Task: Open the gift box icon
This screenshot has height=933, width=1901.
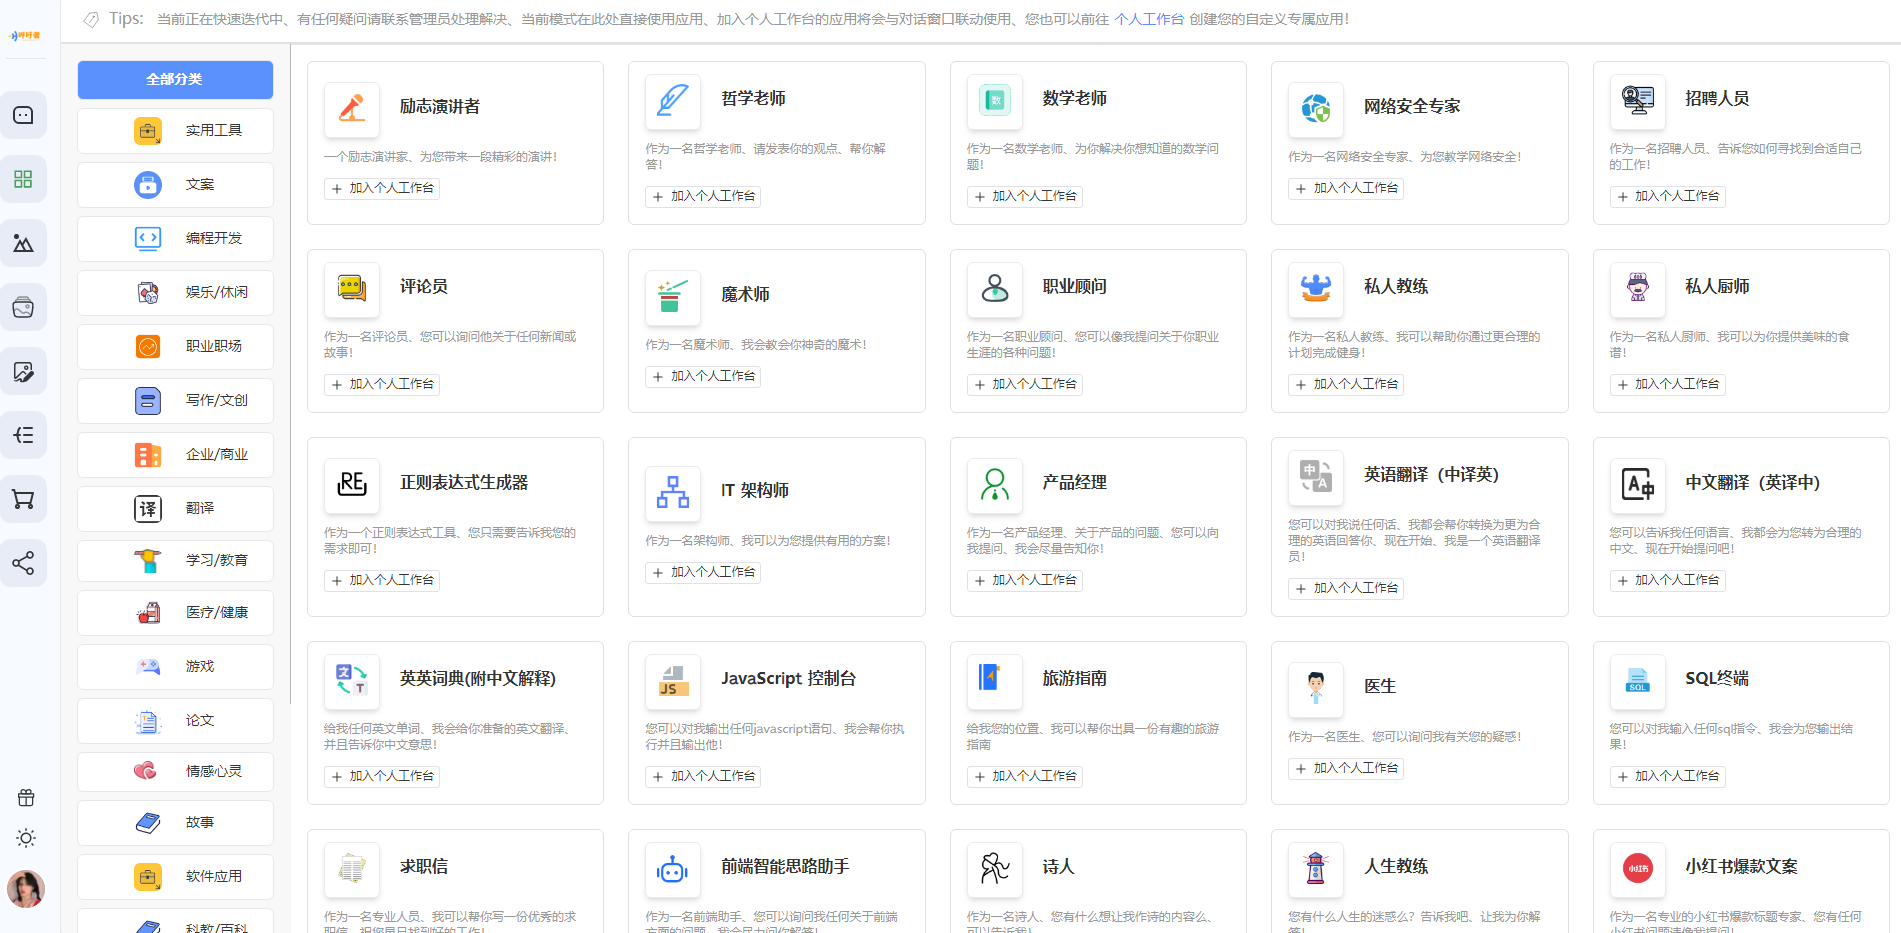Action: pyautogui.click(x=26, y=797)
